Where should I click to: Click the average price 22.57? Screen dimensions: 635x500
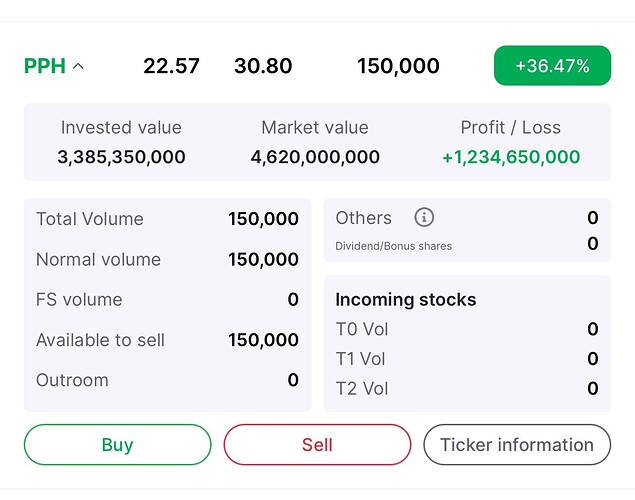[x=171, y=66]
